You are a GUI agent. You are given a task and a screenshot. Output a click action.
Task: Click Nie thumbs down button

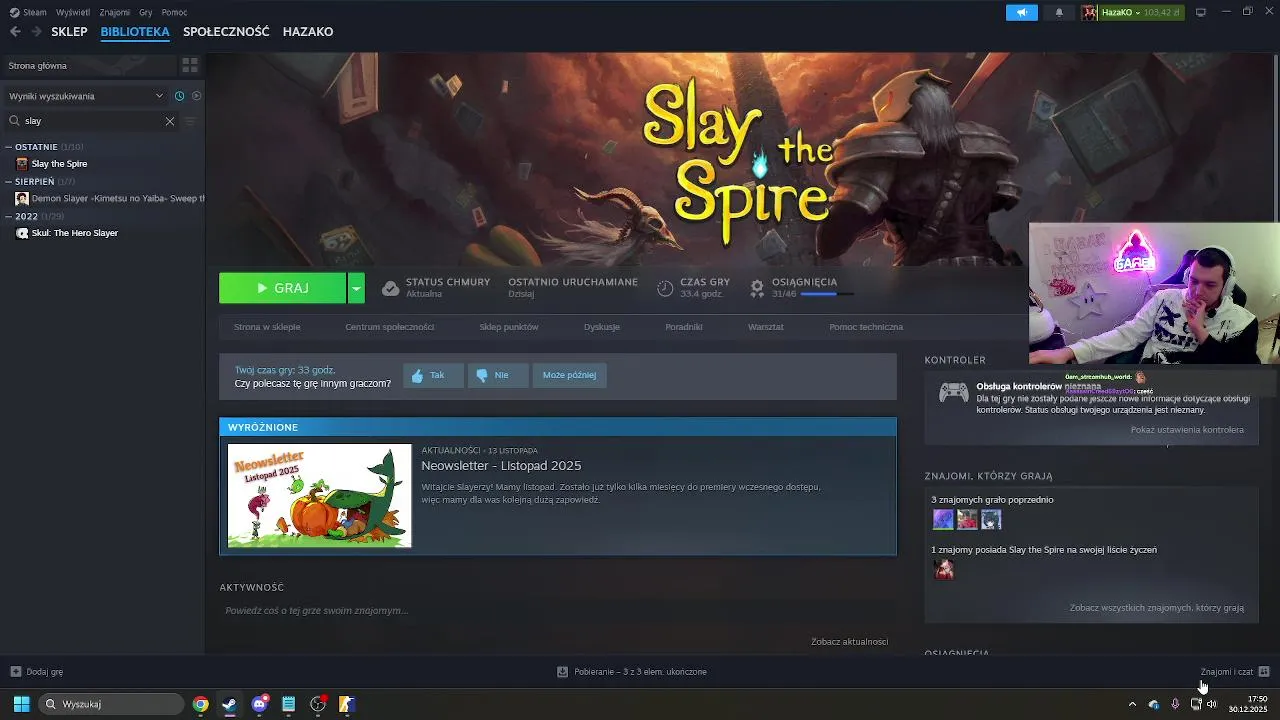[x=498, y=375]
